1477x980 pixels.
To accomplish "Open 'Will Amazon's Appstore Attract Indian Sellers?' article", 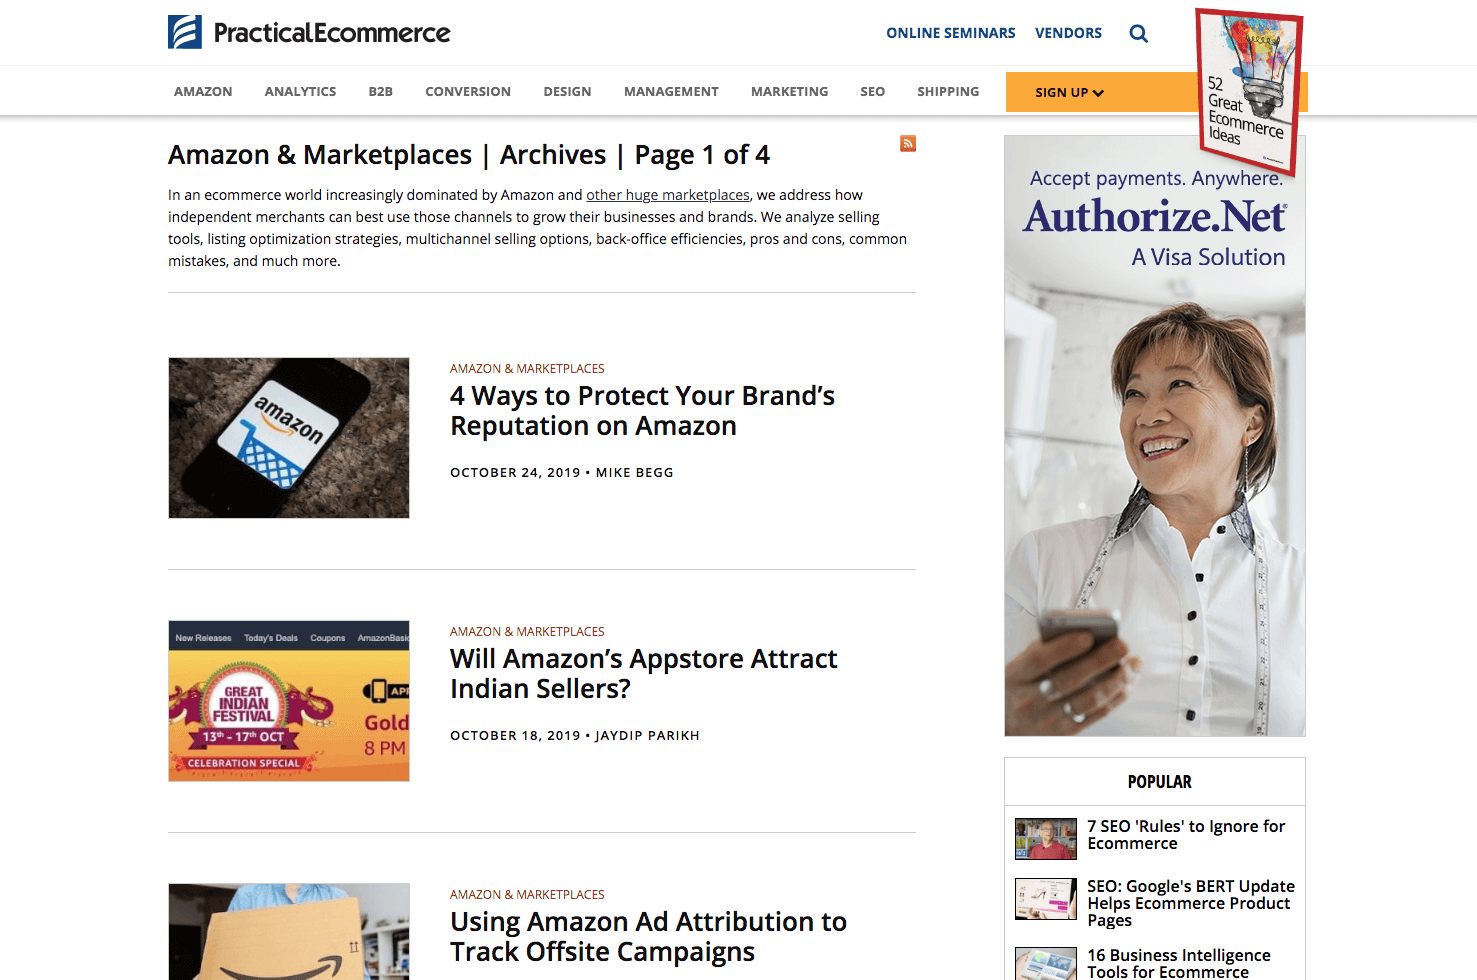I will (643, 674).
